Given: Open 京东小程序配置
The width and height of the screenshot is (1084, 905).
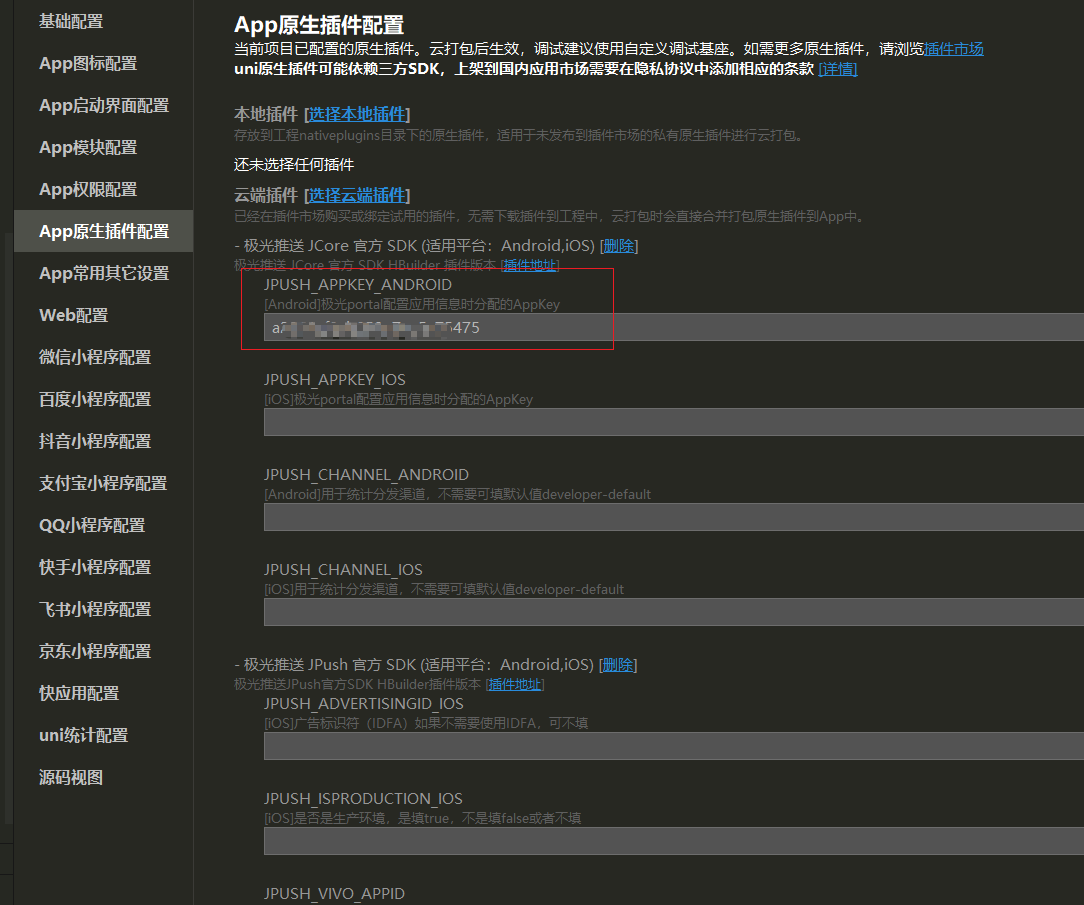Looking at the screenshot, I should (x=95, y=651).
